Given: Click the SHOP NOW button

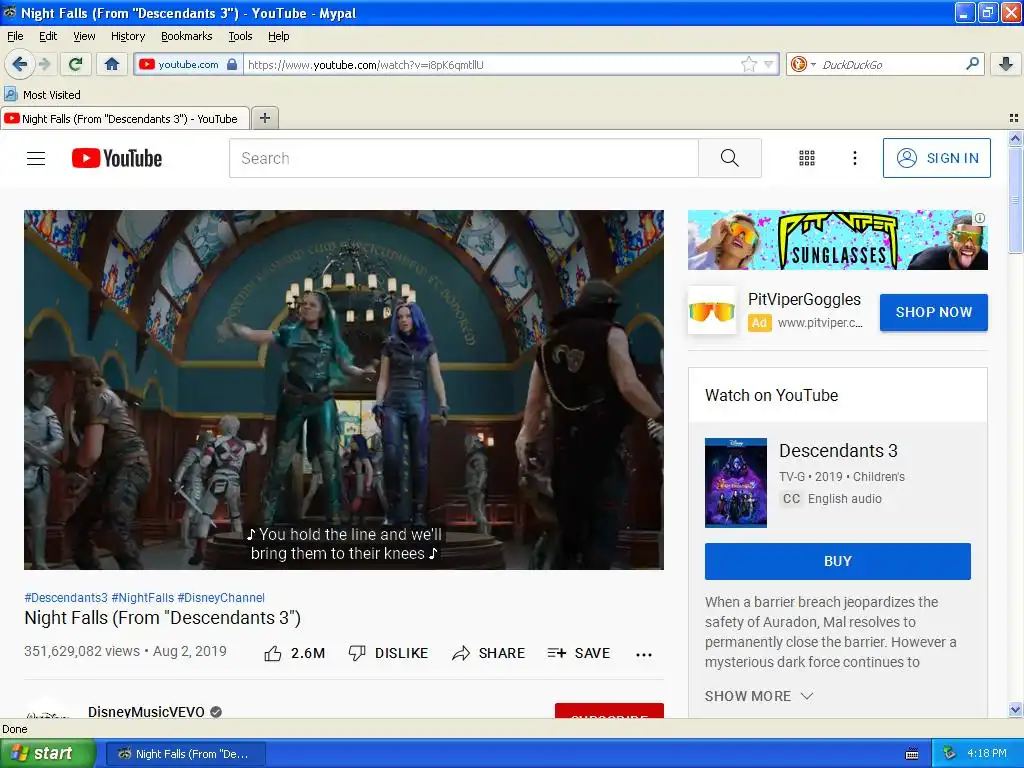Looking at the screenshot, I should pos(934,312).
